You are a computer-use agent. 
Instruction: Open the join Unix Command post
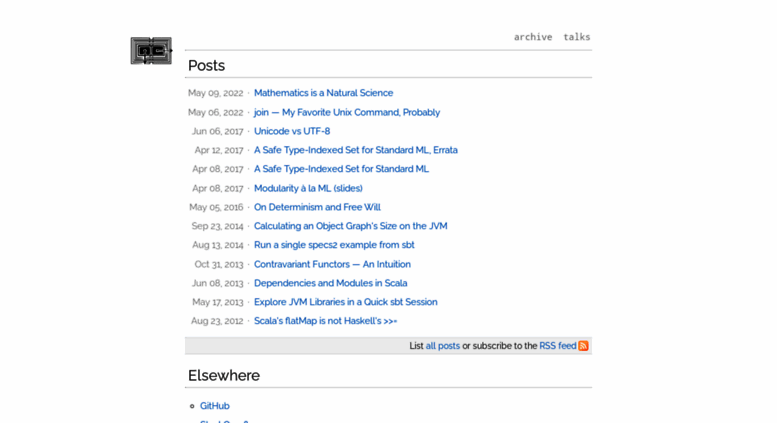pyautogui.click(x=347, y=112)
